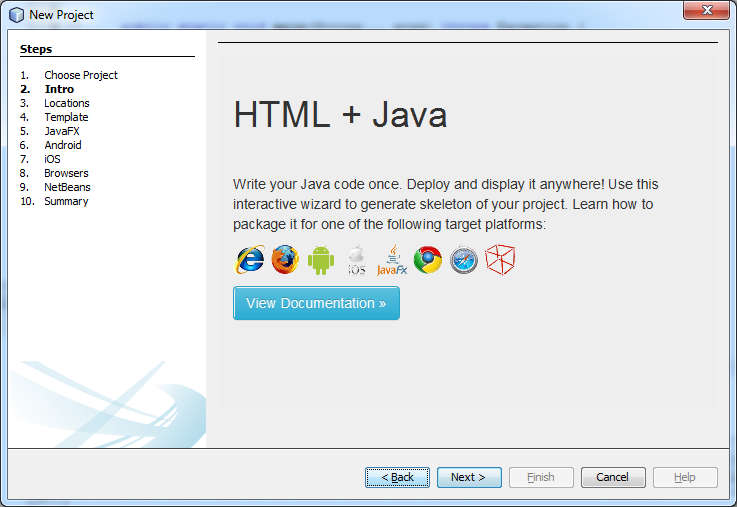Click the green Android robot icon
The width and height of the screenshot is (737, 507).
point(321,260)
